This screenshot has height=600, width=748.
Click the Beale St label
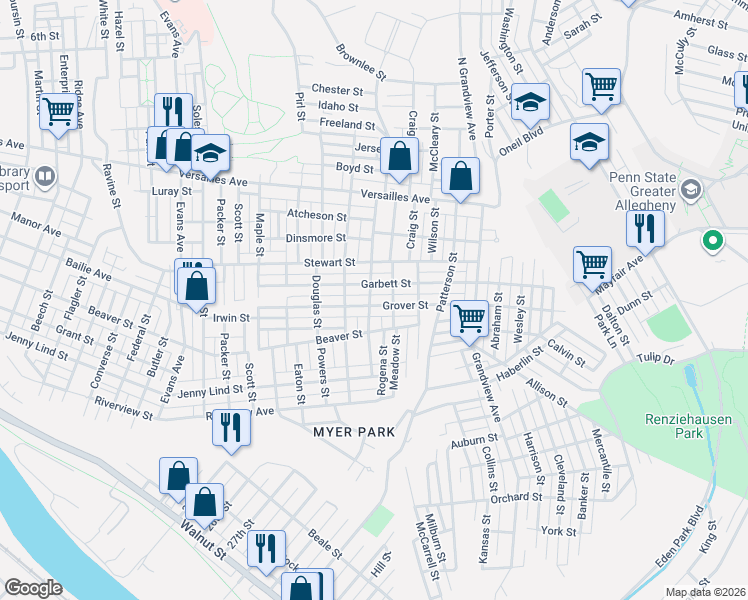tap(325, 544)
